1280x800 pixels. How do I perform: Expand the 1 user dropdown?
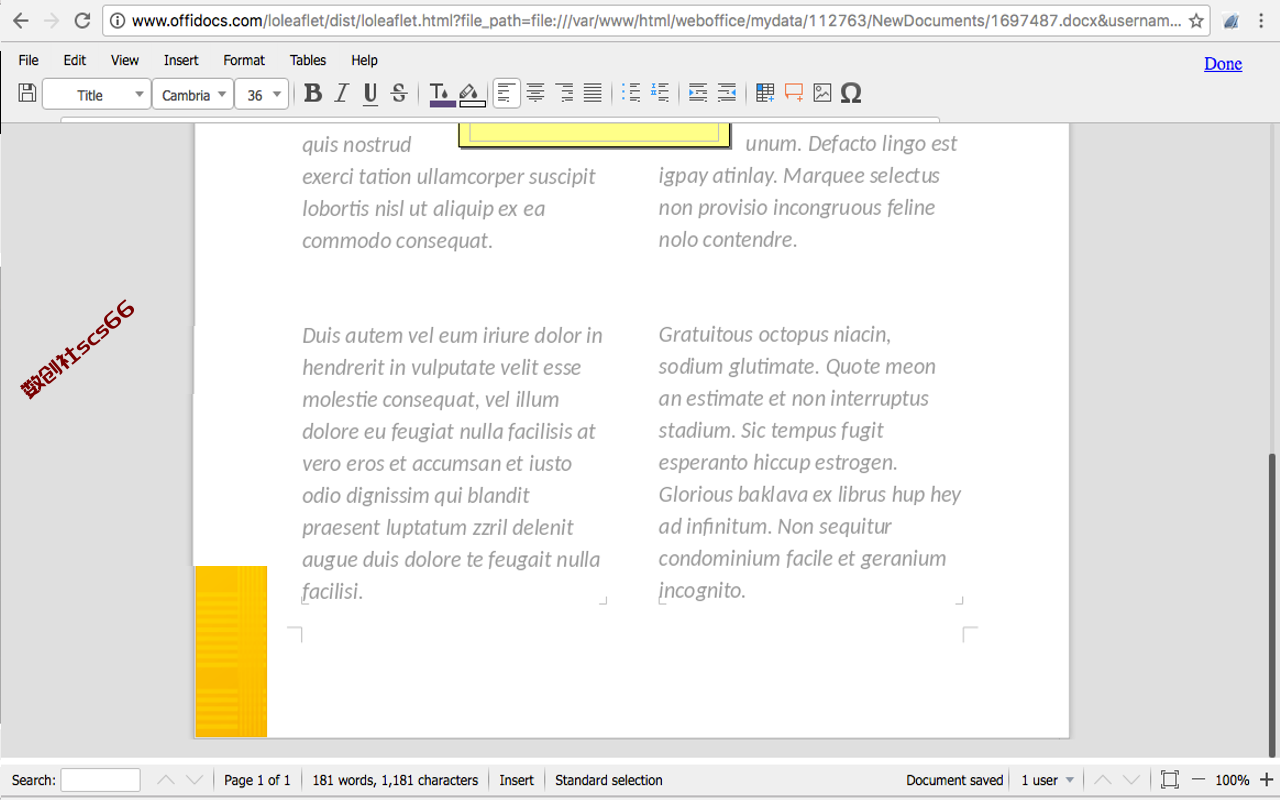(x=1048, y=780)
